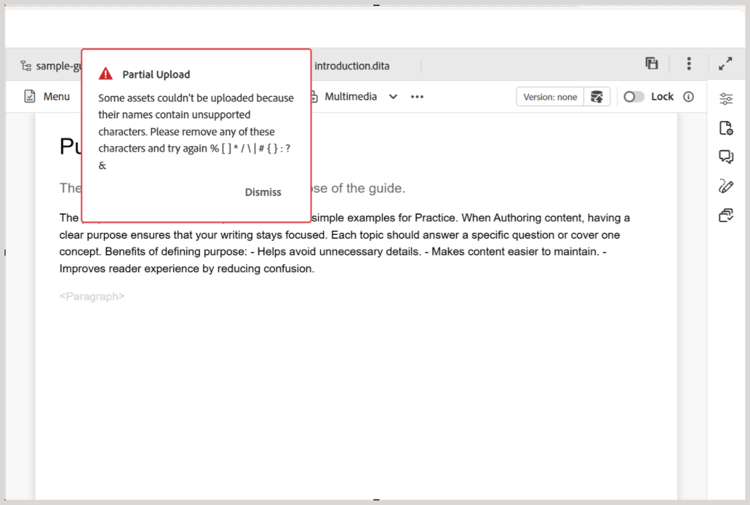Click the map hierarchy icon on the tab
The width and height of the screenshot is (750, 505).
(x=26, y=66)
